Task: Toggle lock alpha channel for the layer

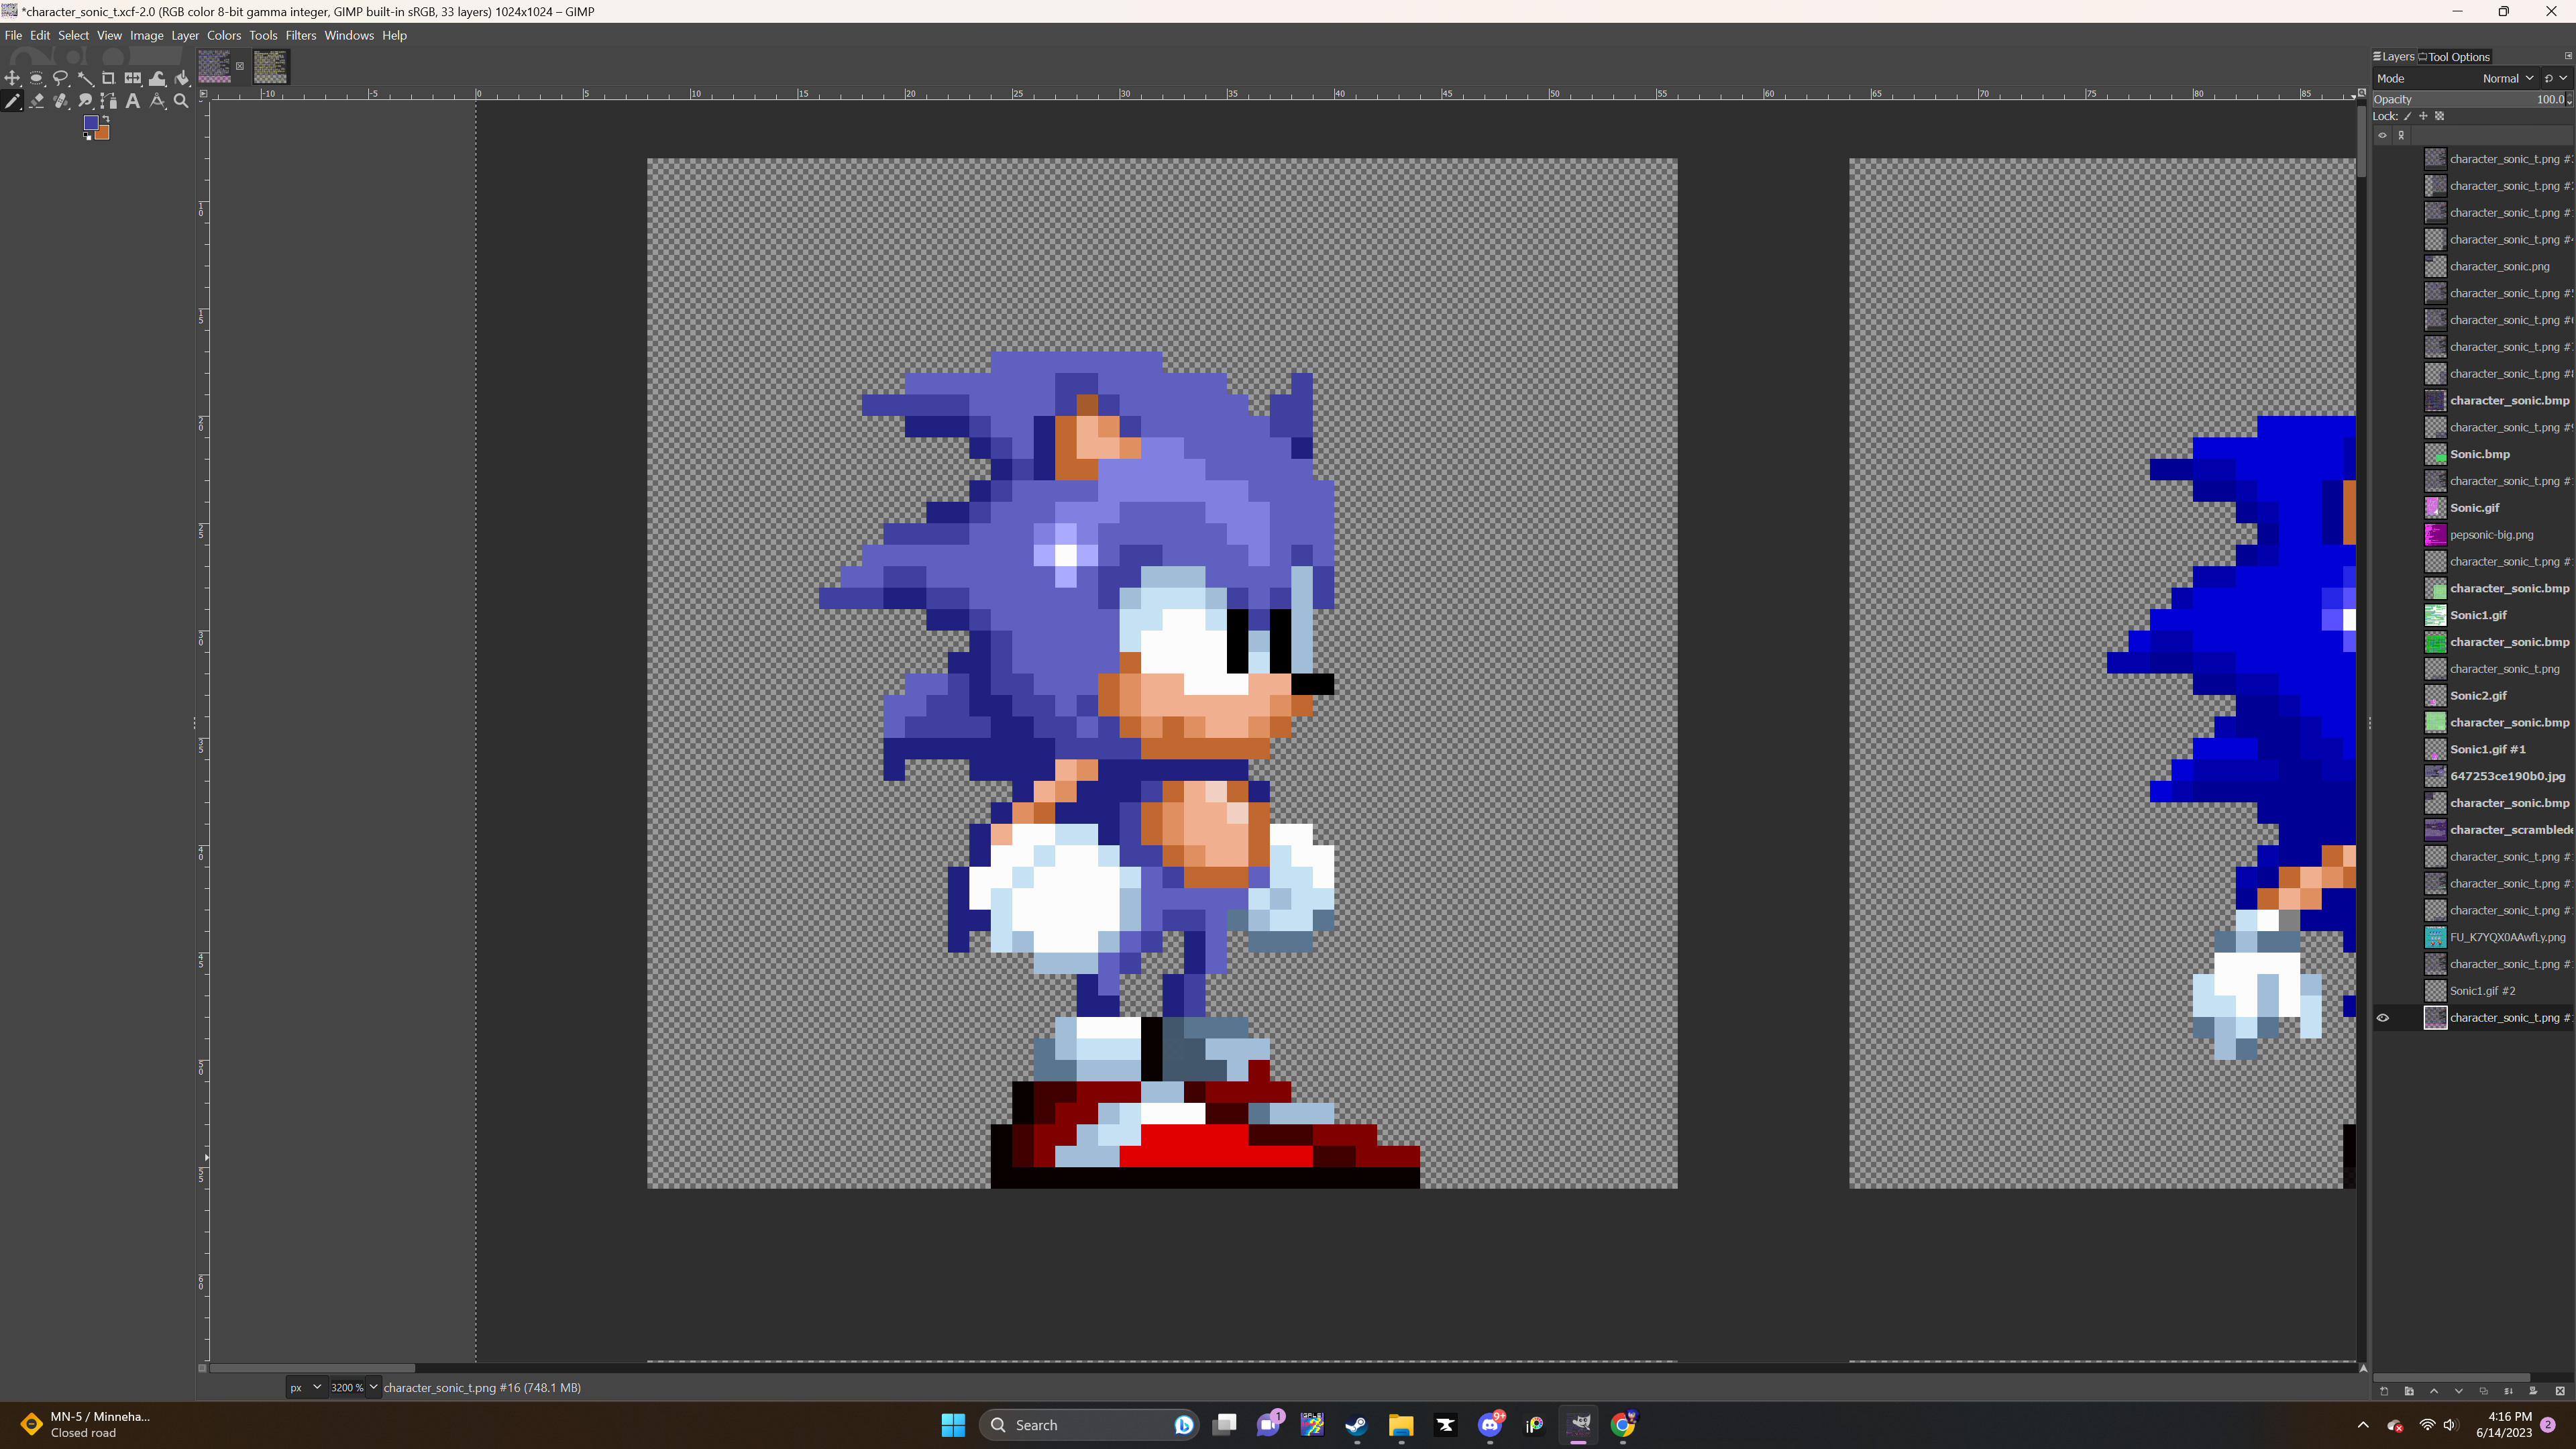Action: [x=2440, y=116]
